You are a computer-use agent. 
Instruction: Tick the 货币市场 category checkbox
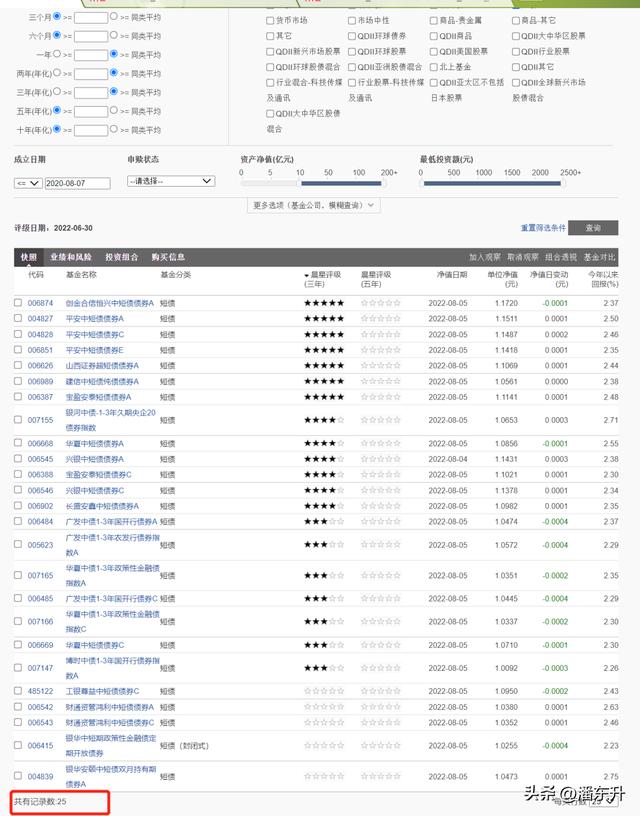click(270, 21)
